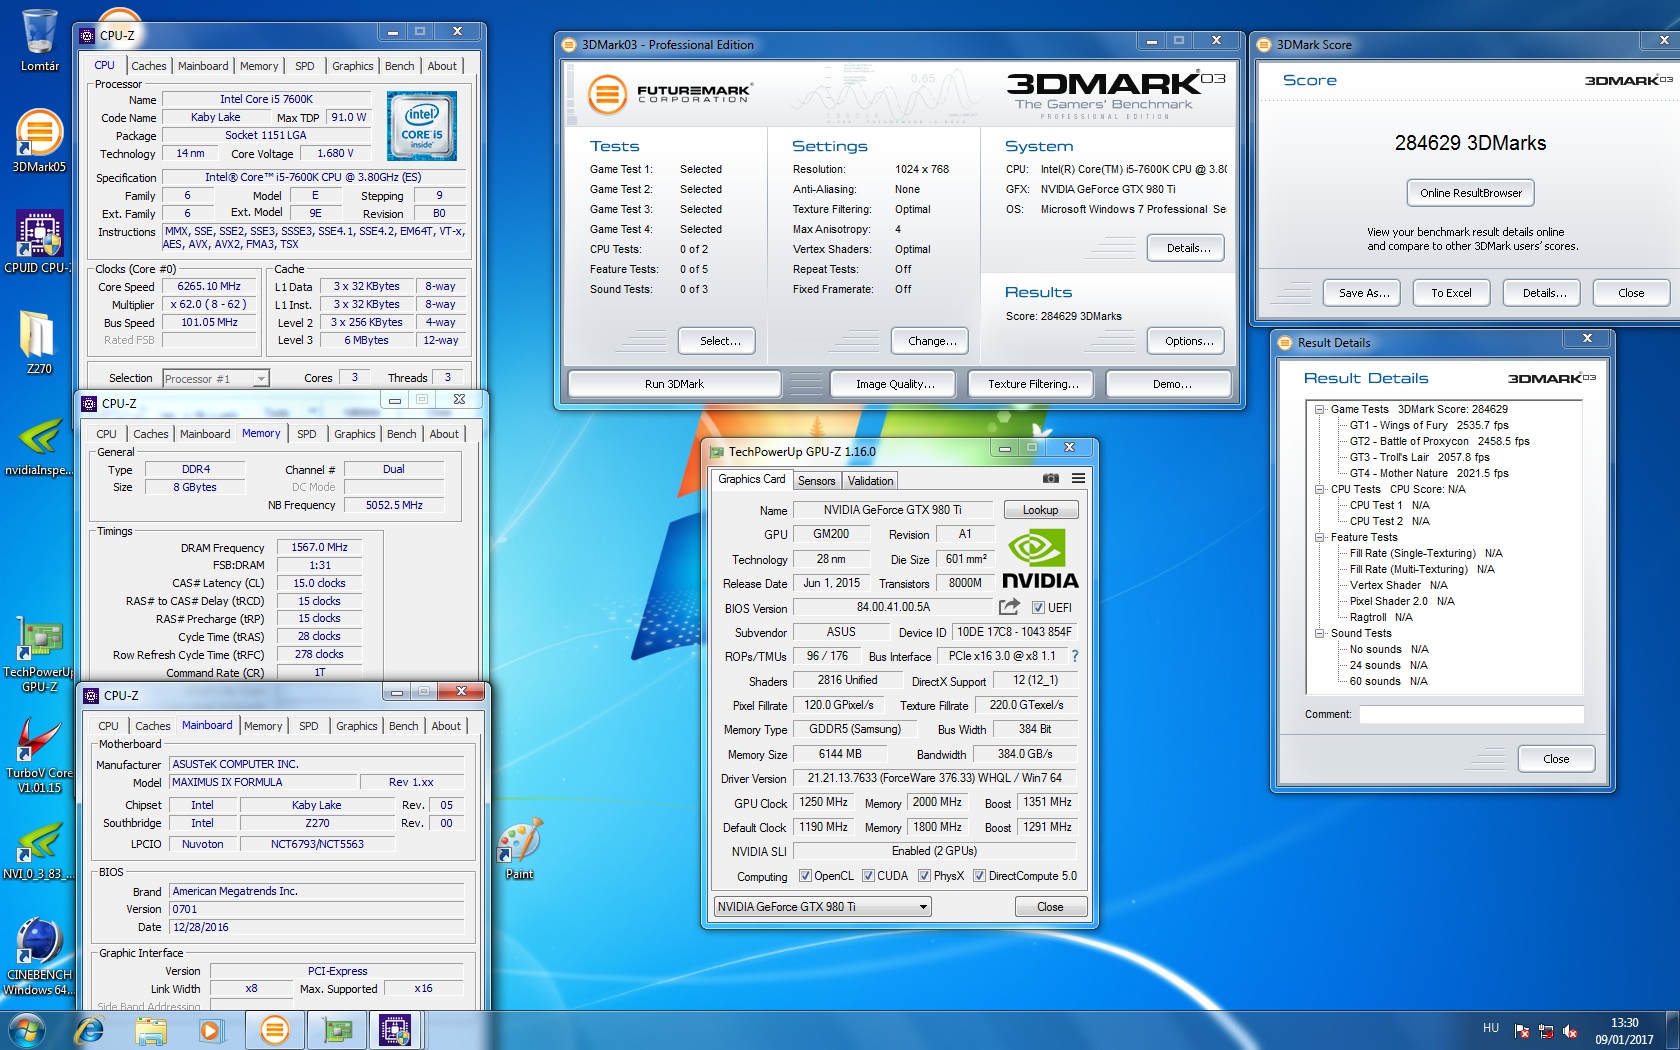Click the Change... button under Settings
Screen dimensions: 1680x1050
pyautogui.click(x=932, y=341)
